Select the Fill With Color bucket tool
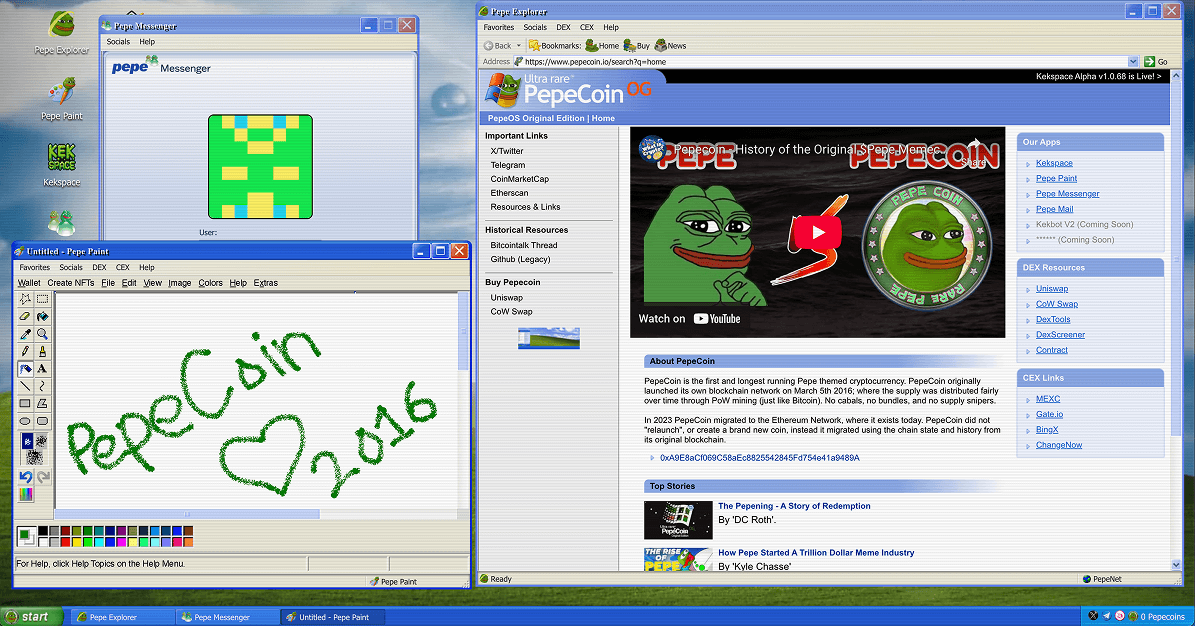Screen dimensions: 1195x626 pyautogui.click(x=43, y=316)
